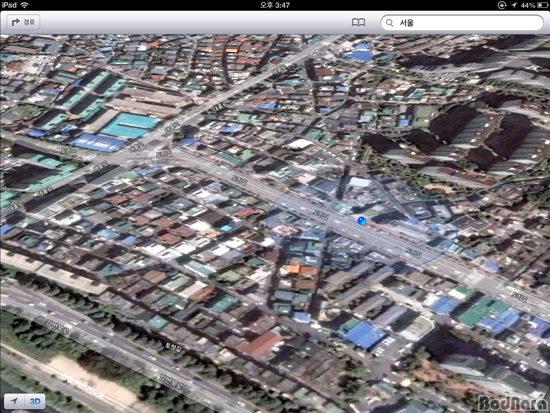Toggle the 3D map view
This screenshot has width=550, height=413.
tap(35, 401)
